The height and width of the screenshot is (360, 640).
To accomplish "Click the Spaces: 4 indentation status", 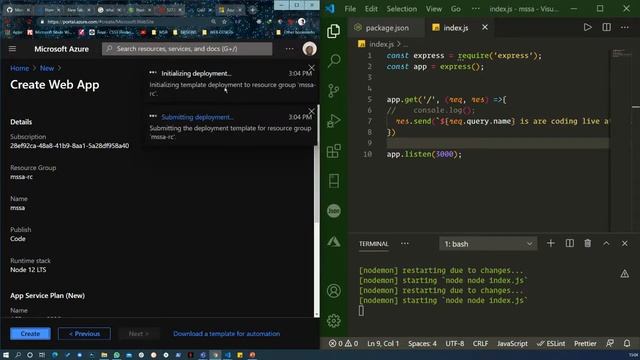I will point(422,344).
